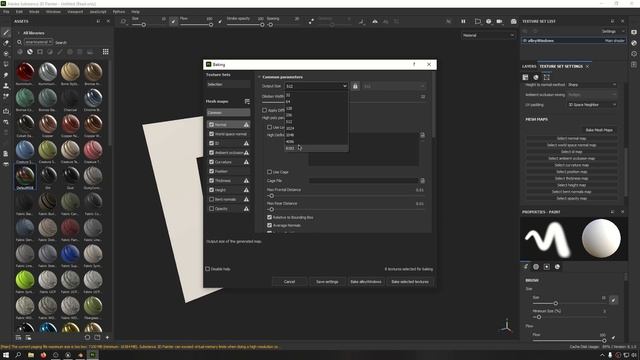
Task: Click the Select curvature map button
Action: [x=571, y=165]
